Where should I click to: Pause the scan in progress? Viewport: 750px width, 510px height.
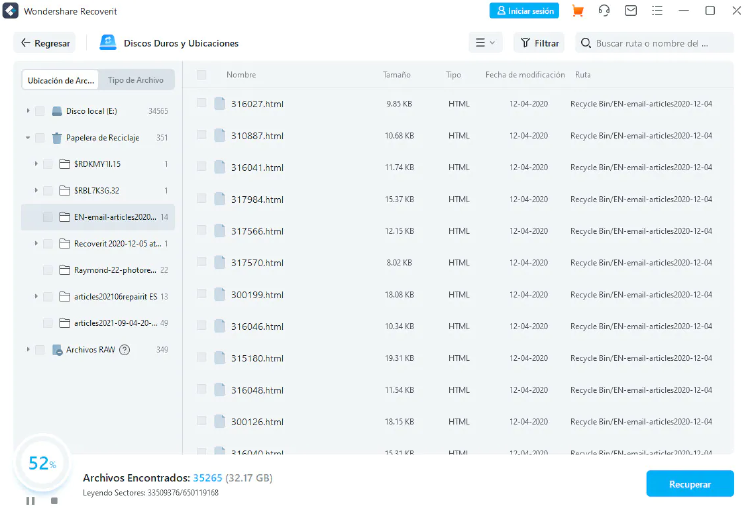[x=30, y=500]
